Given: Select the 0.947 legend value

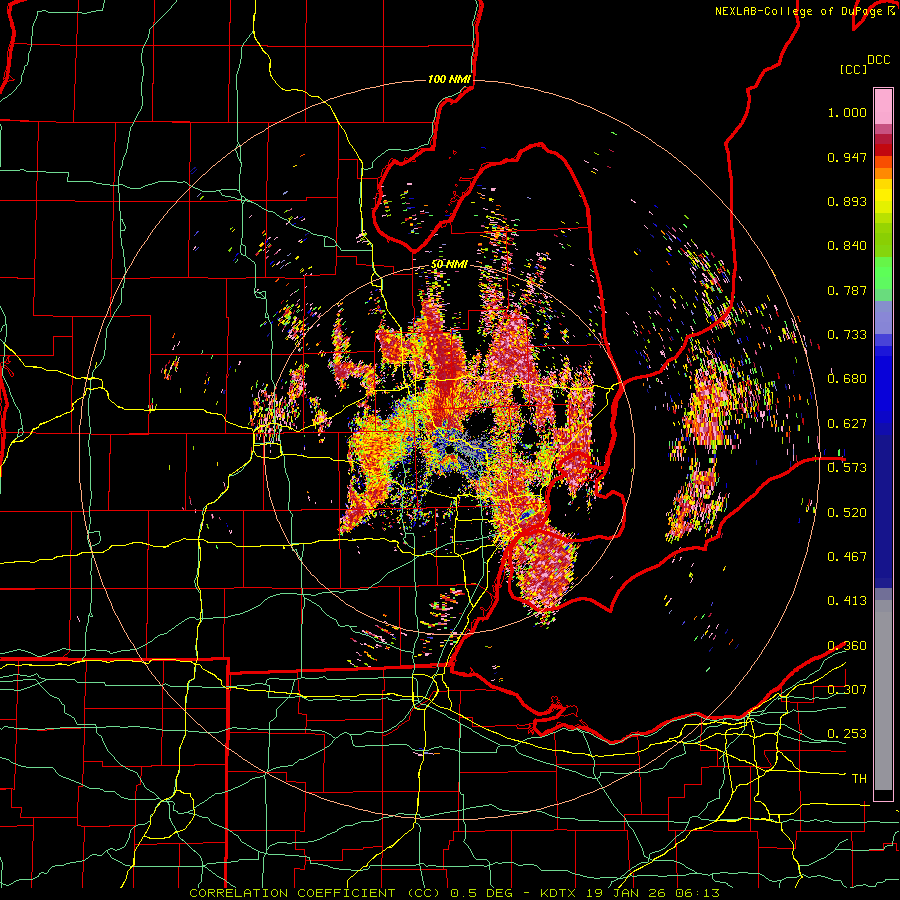Looking at the screenshot, I should [847, 157].
